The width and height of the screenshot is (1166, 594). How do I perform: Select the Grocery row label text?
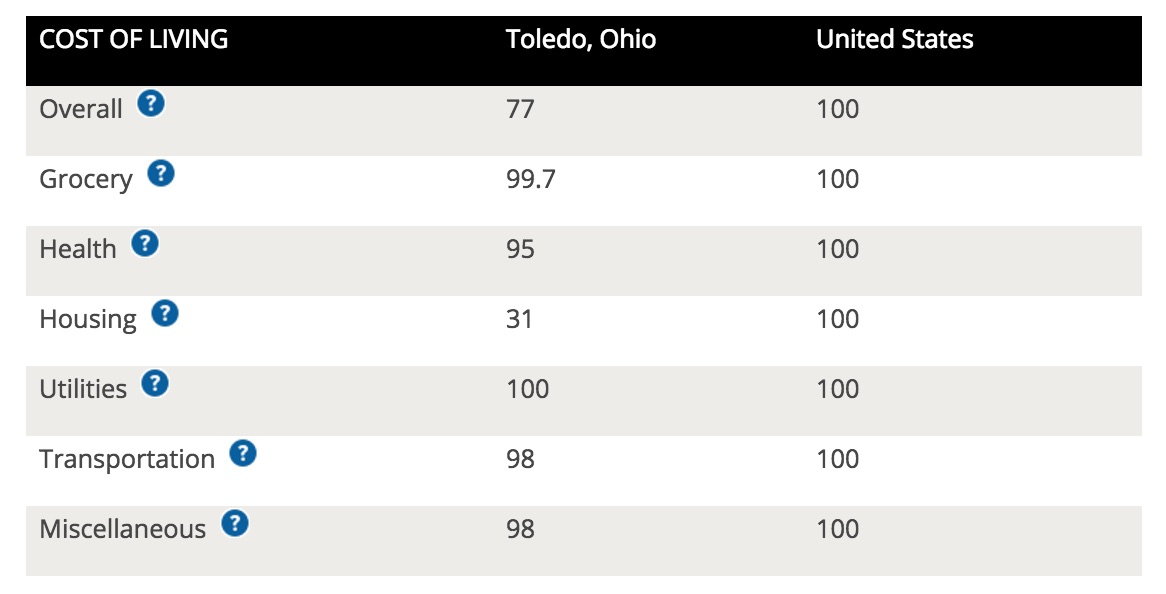86,179
